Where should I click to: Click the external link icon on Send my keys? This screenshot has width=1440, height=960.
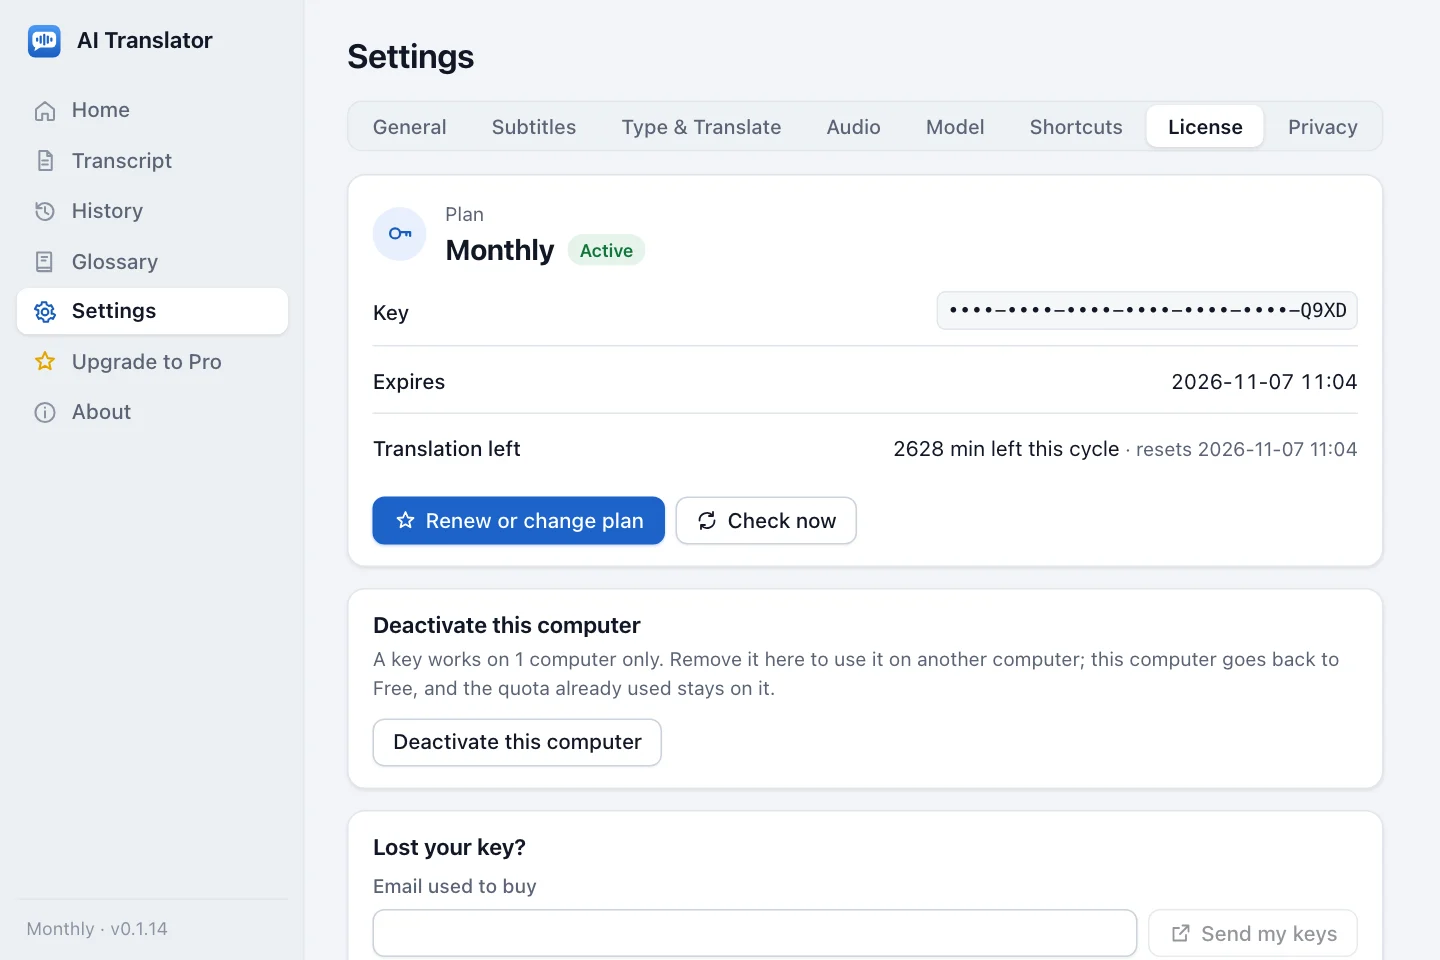[1180, 933]
